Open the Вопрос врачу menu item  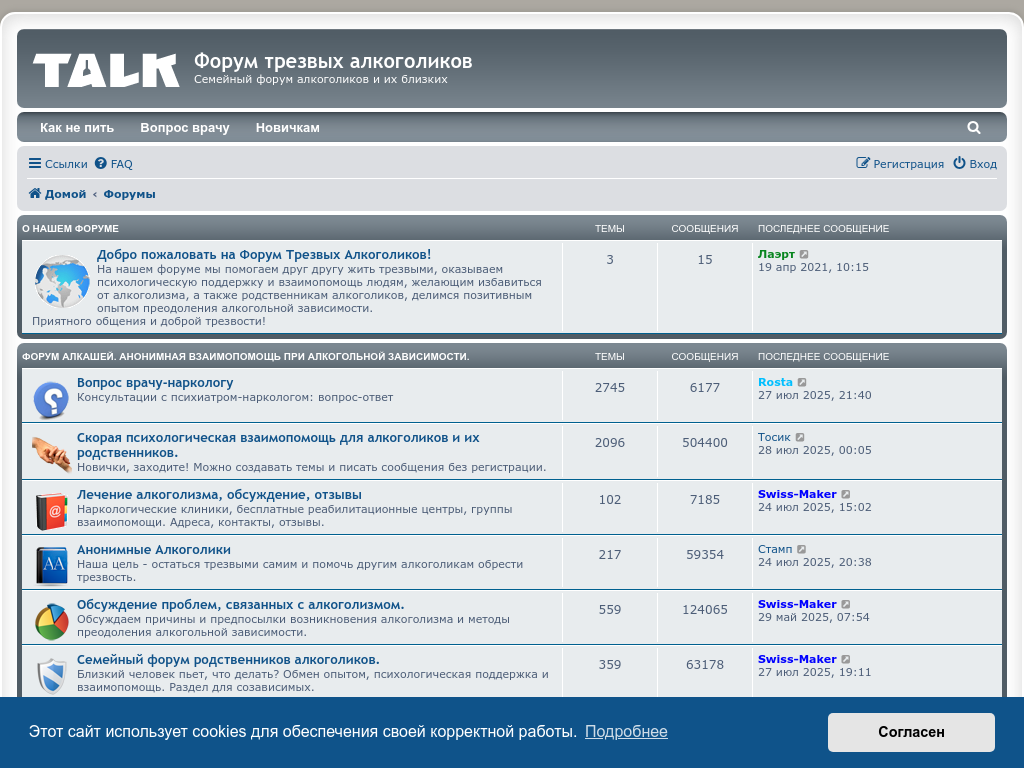tap(185, 128)
